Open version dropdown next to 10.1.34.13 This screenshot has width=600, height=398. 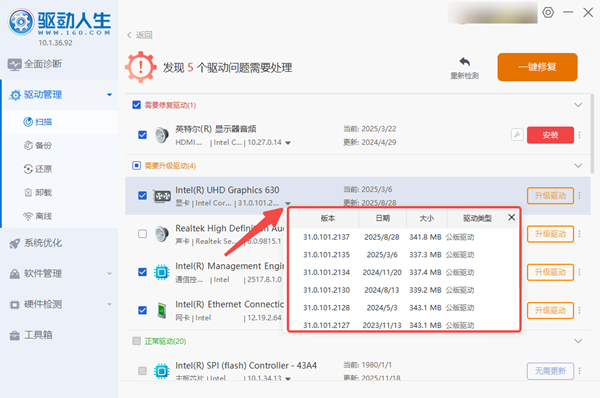(288, 378)
